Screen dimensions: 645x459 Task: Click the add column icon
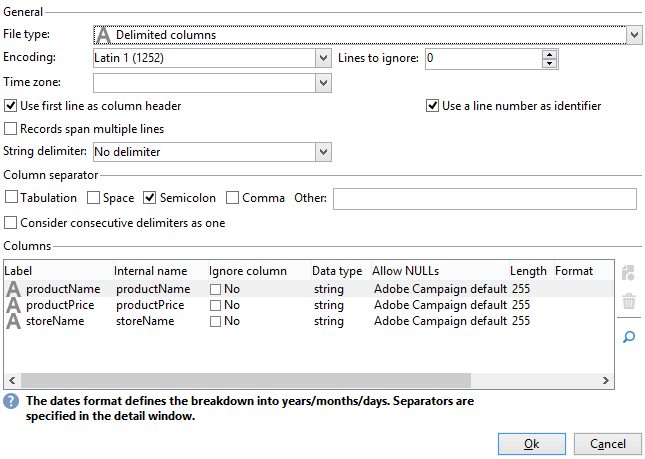tap(629, 273)
